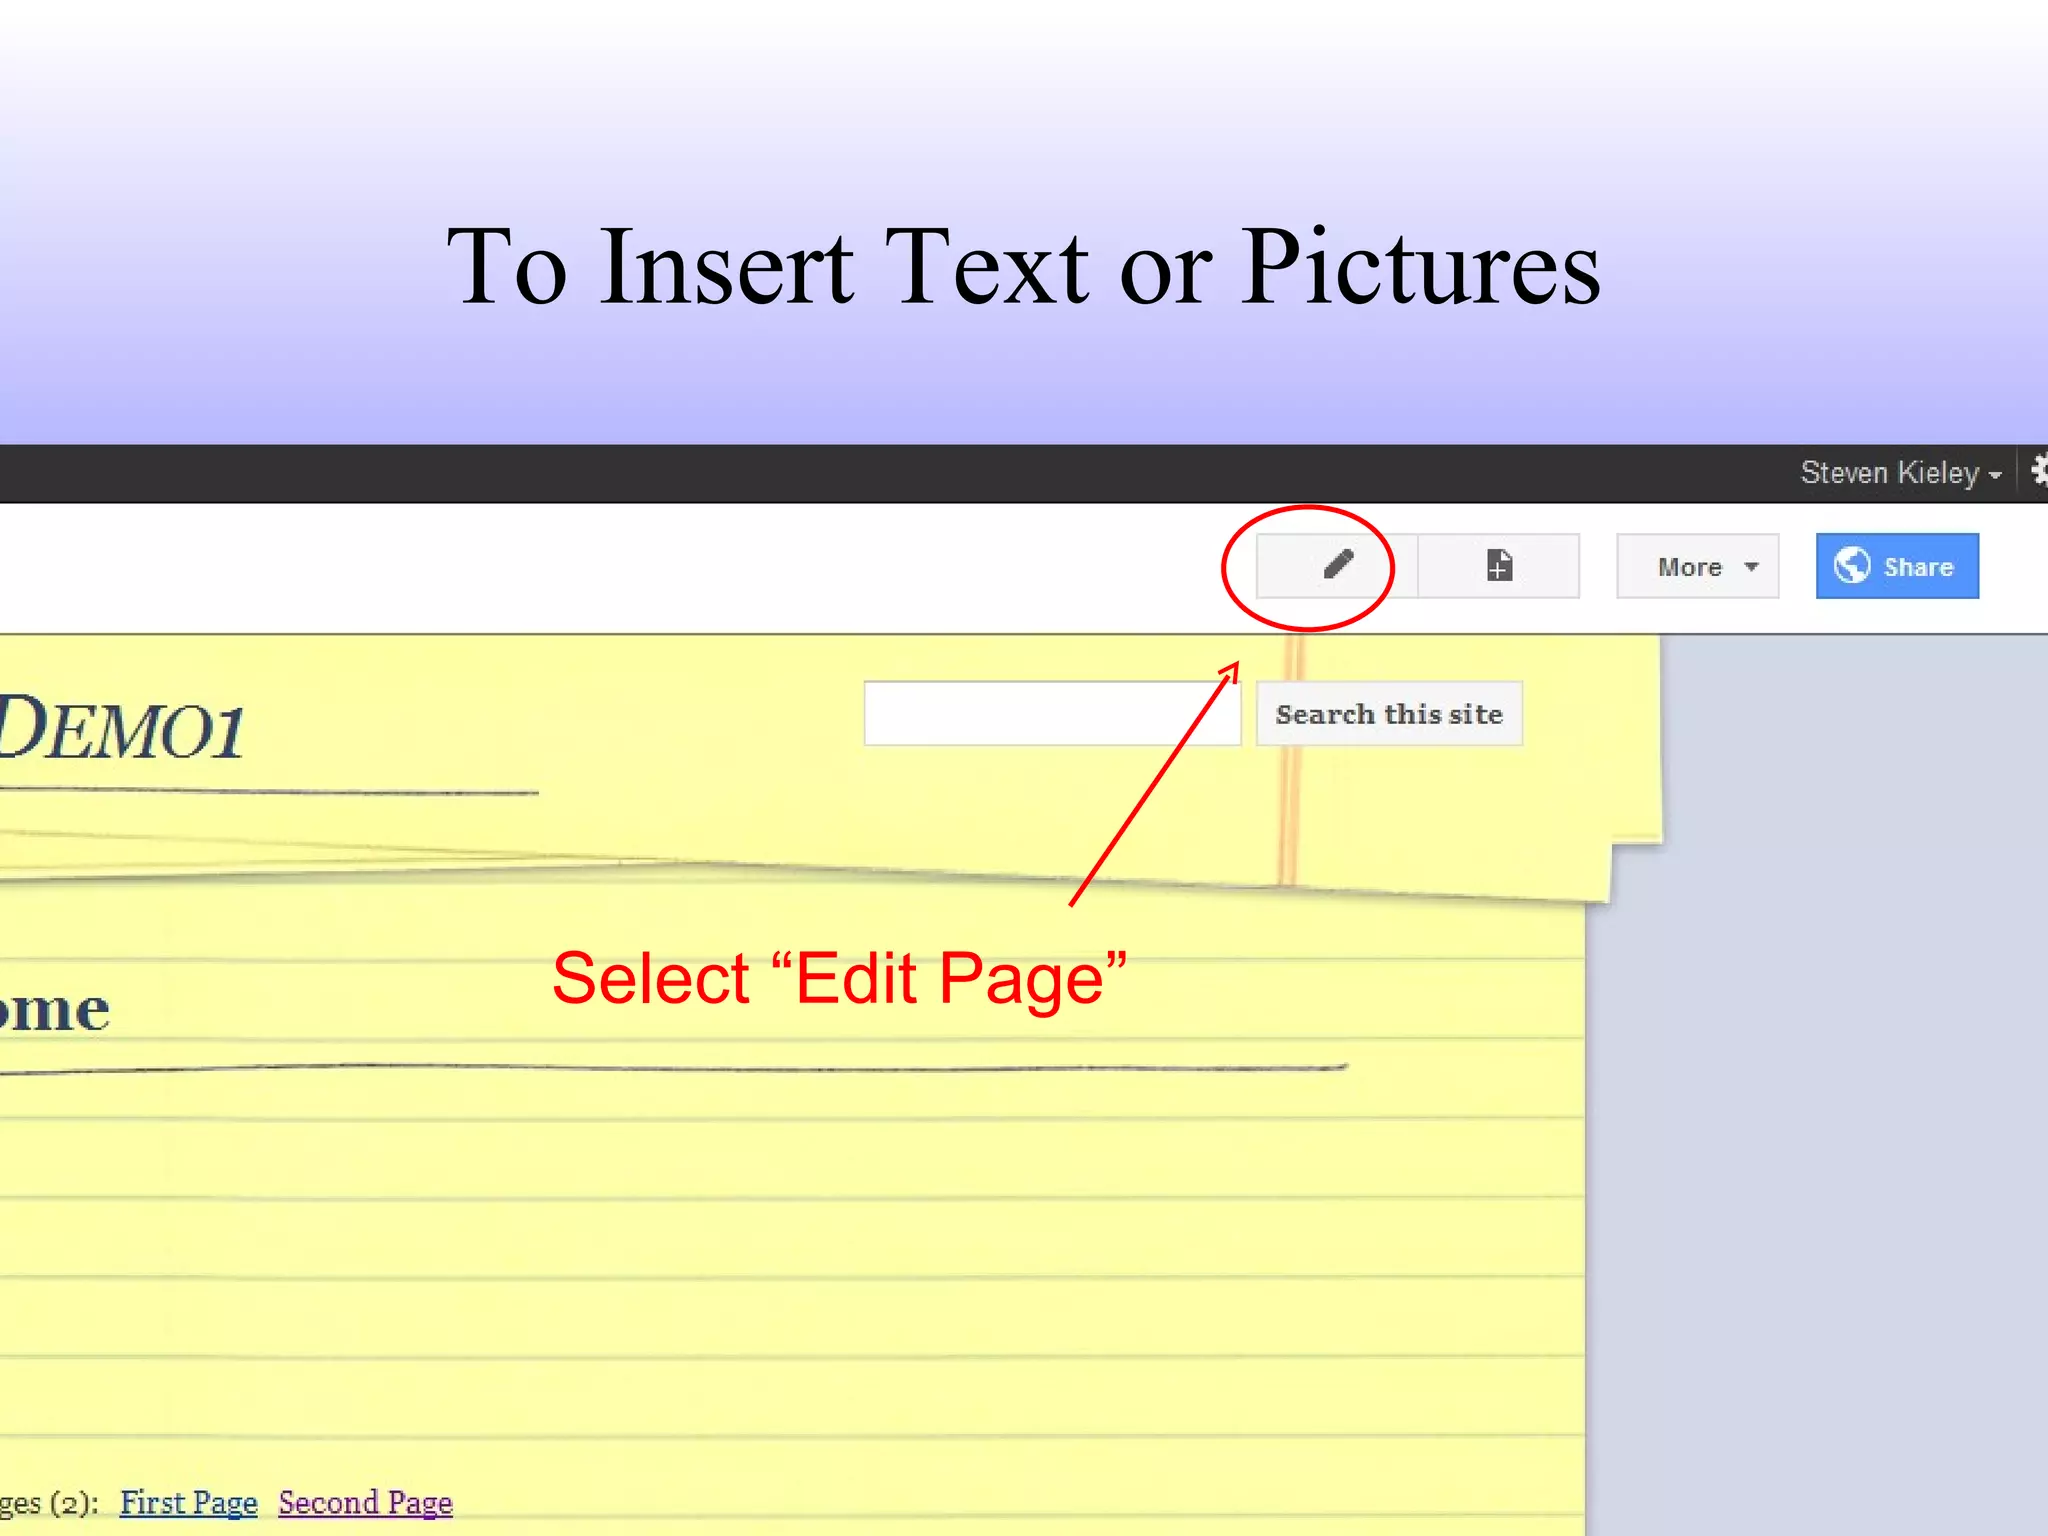
Task: Click the pencil Edit Page icon
Action: pos(1337,566)
